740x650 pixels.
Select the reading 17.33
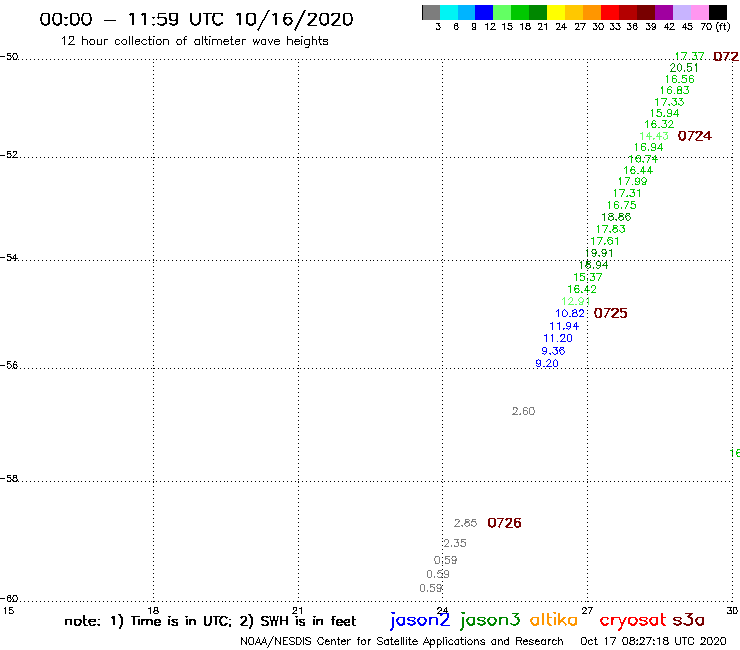pos(669,102)
